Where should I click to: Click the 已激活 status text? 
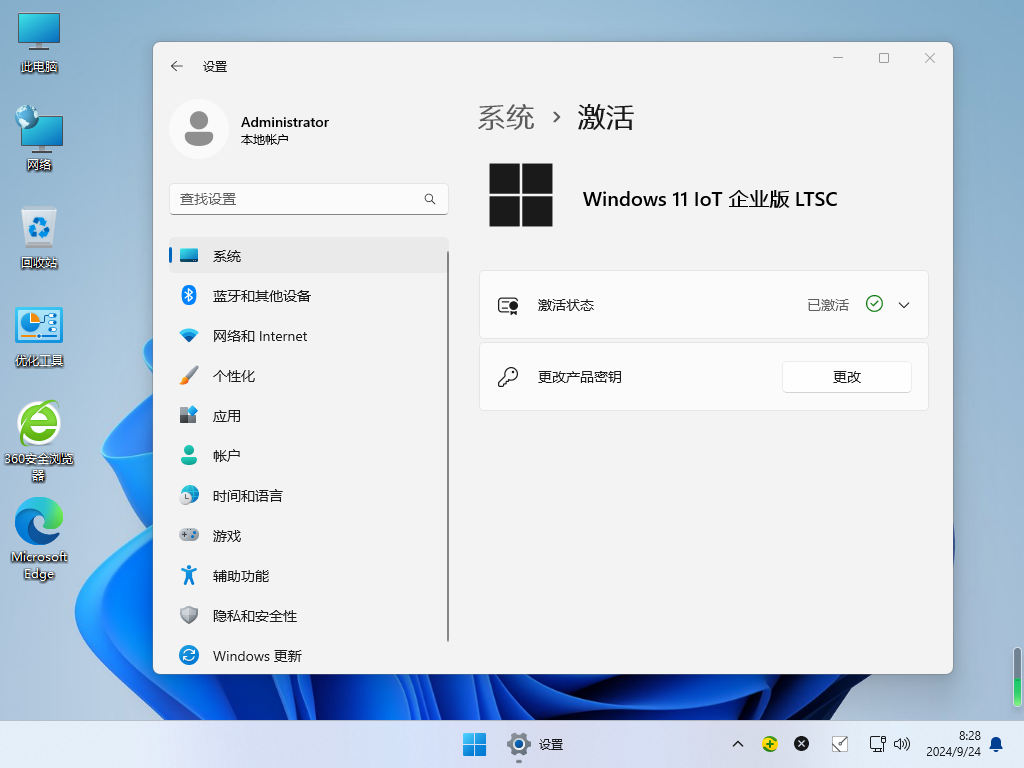click(827, 305)
